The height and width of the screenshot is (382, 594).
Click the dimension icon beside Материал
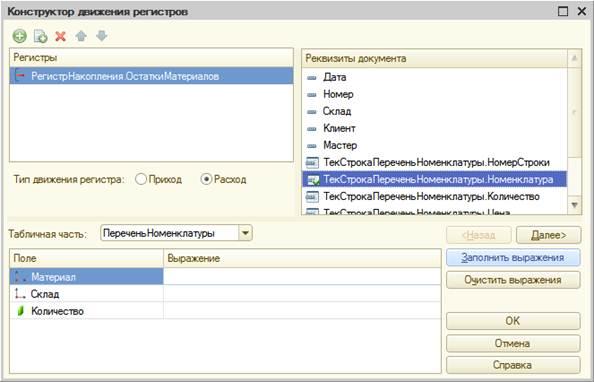[20, 277]
